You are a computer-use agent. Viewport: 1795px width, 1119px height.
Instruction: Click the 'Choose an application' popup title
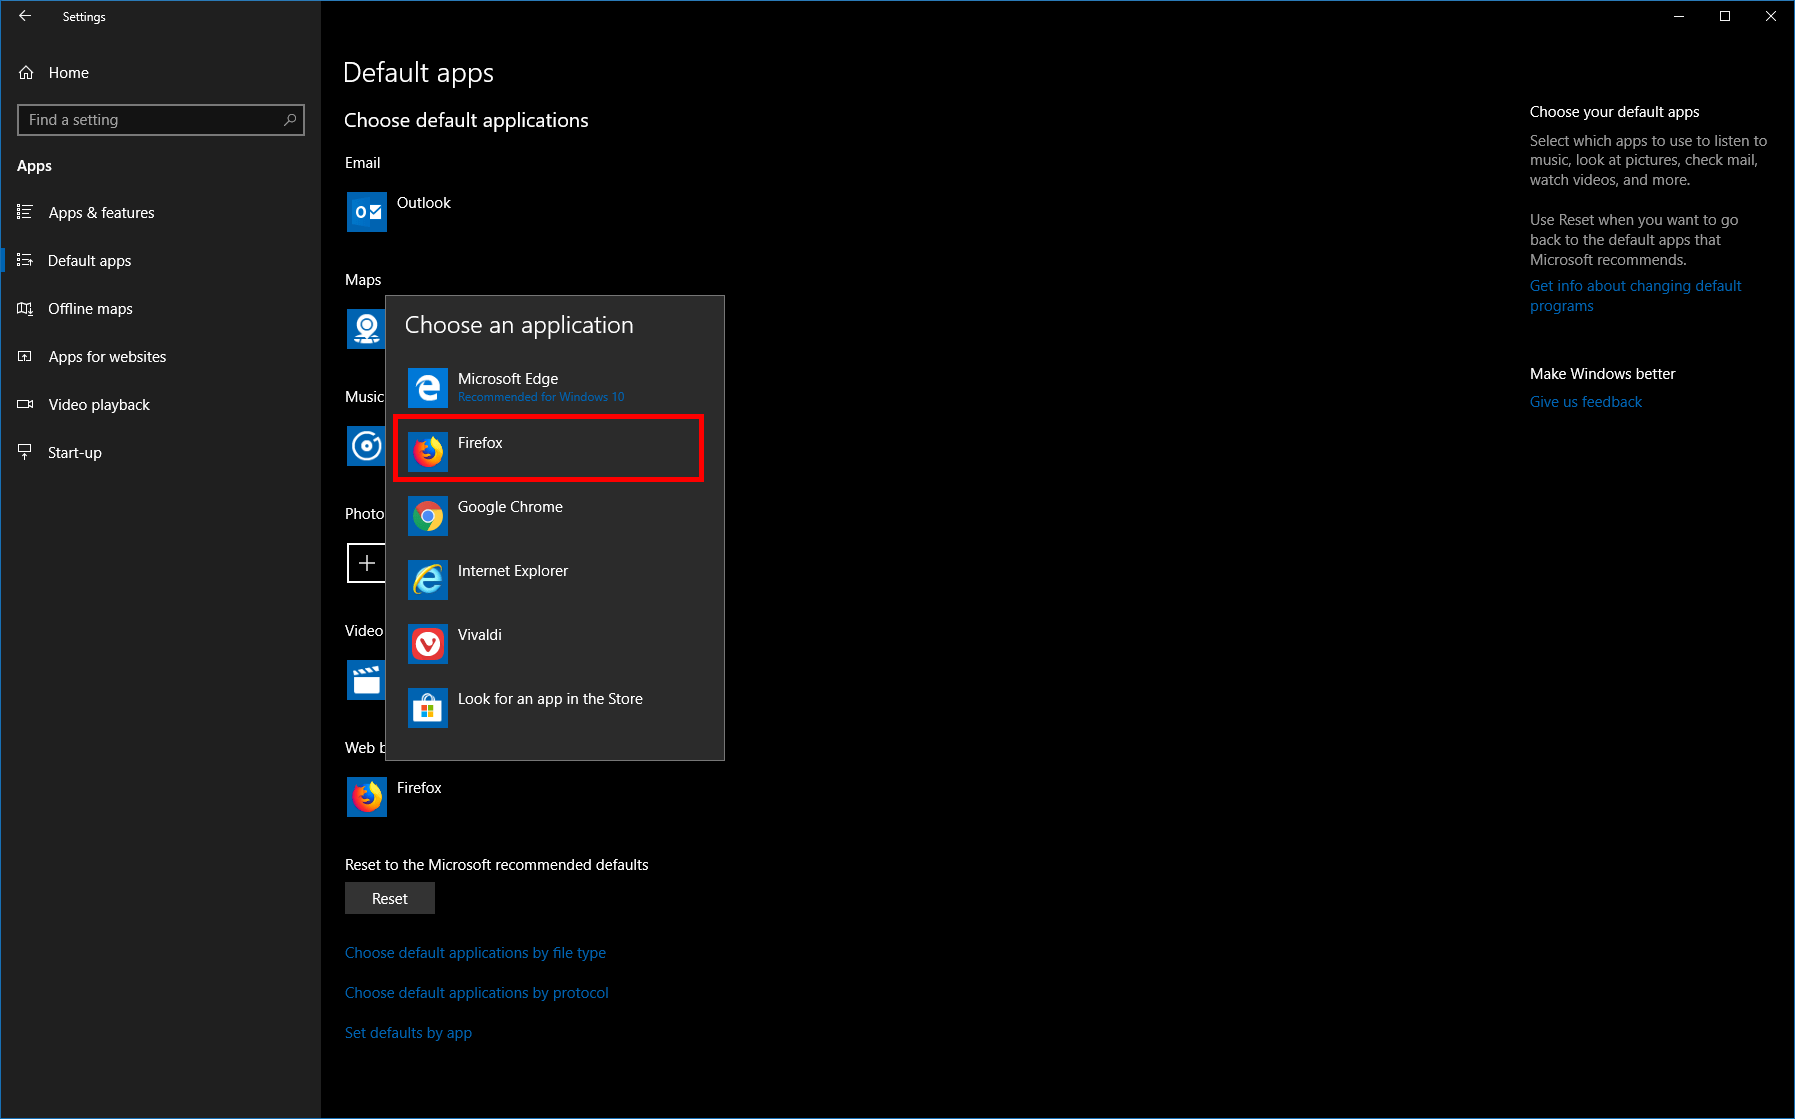(x=519, y=325)
